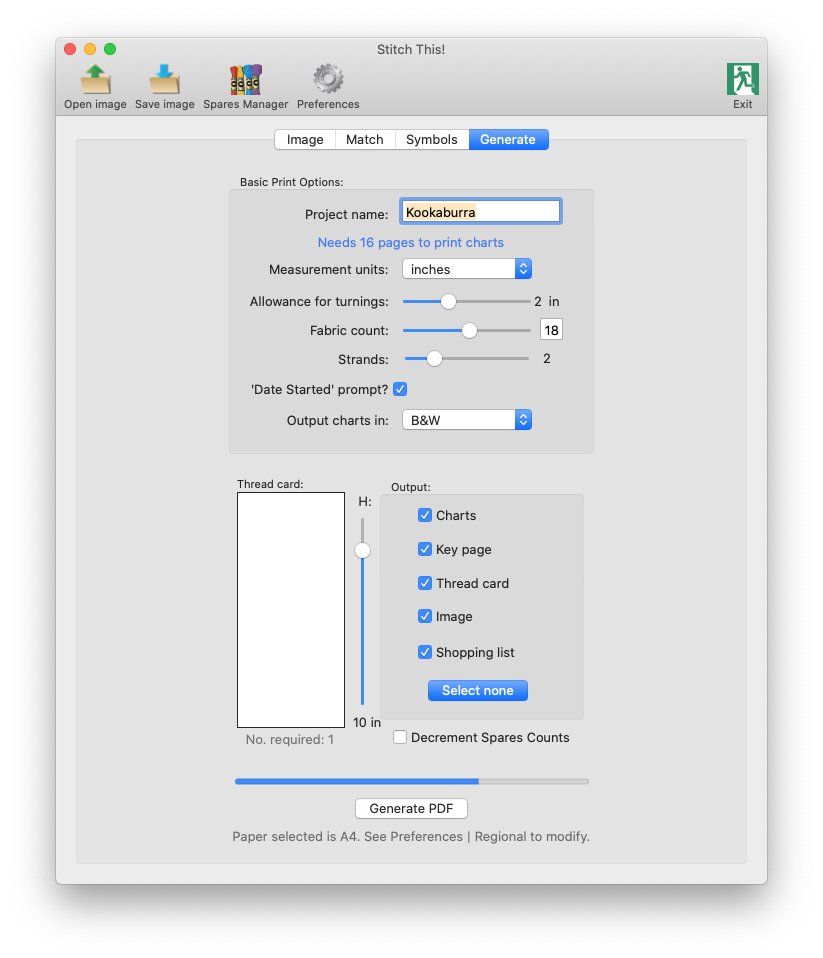Disable the Charts output checkbox

coord(425,515)
